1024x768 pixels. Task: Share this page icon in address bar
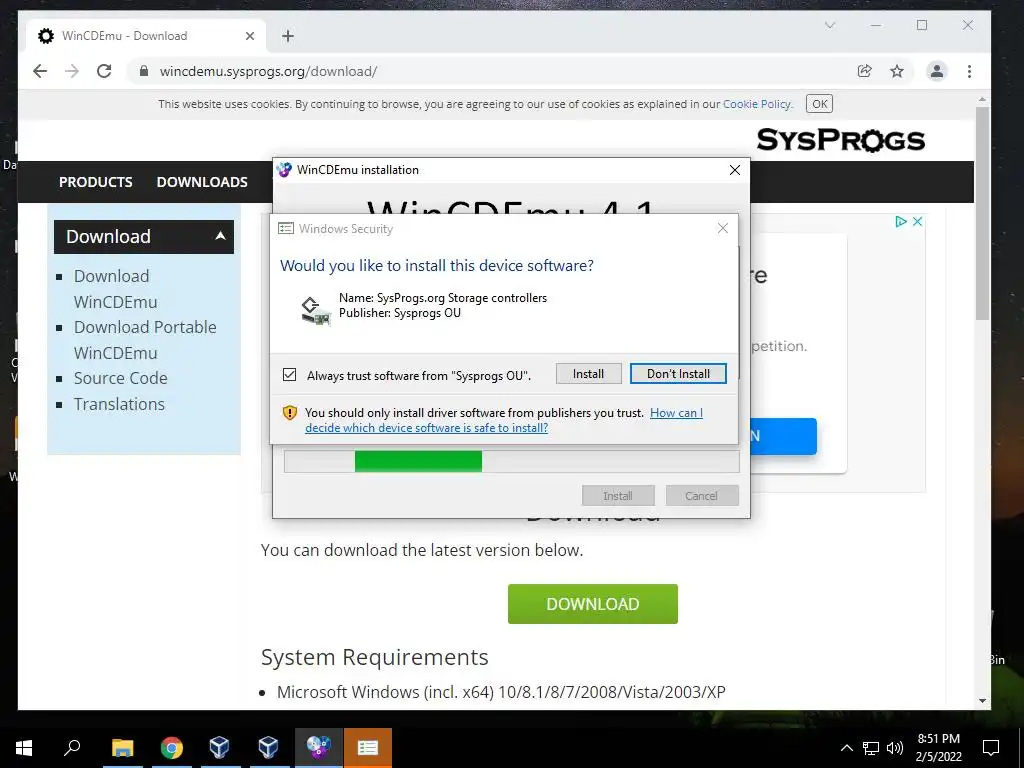865,71
